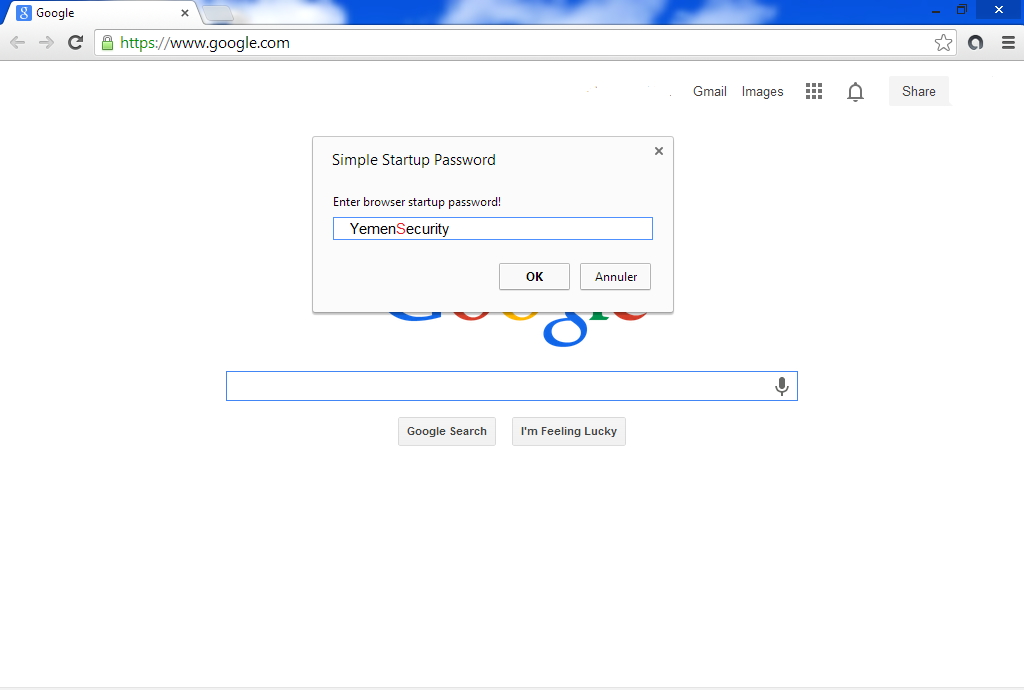The image size is (1024, 690).
Task: Click the 'Enter browser startup password!' label
Action: click(x=417, y=202)
